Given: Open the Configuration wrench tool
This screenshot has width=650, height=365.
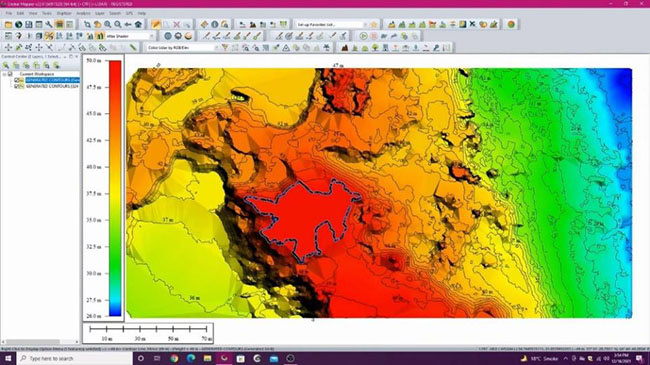Looking at the screenshot, I should click(49, 24).
